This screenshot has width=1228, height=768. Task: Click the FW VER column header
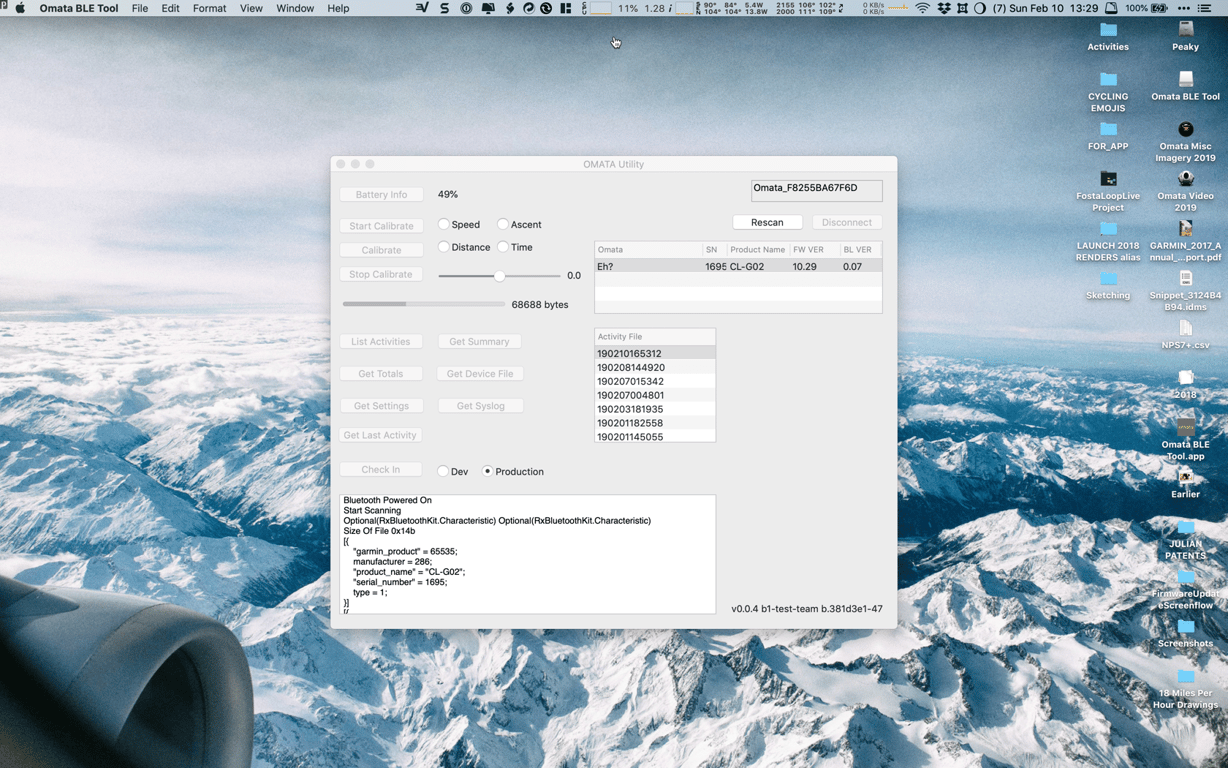click(813, 249)
